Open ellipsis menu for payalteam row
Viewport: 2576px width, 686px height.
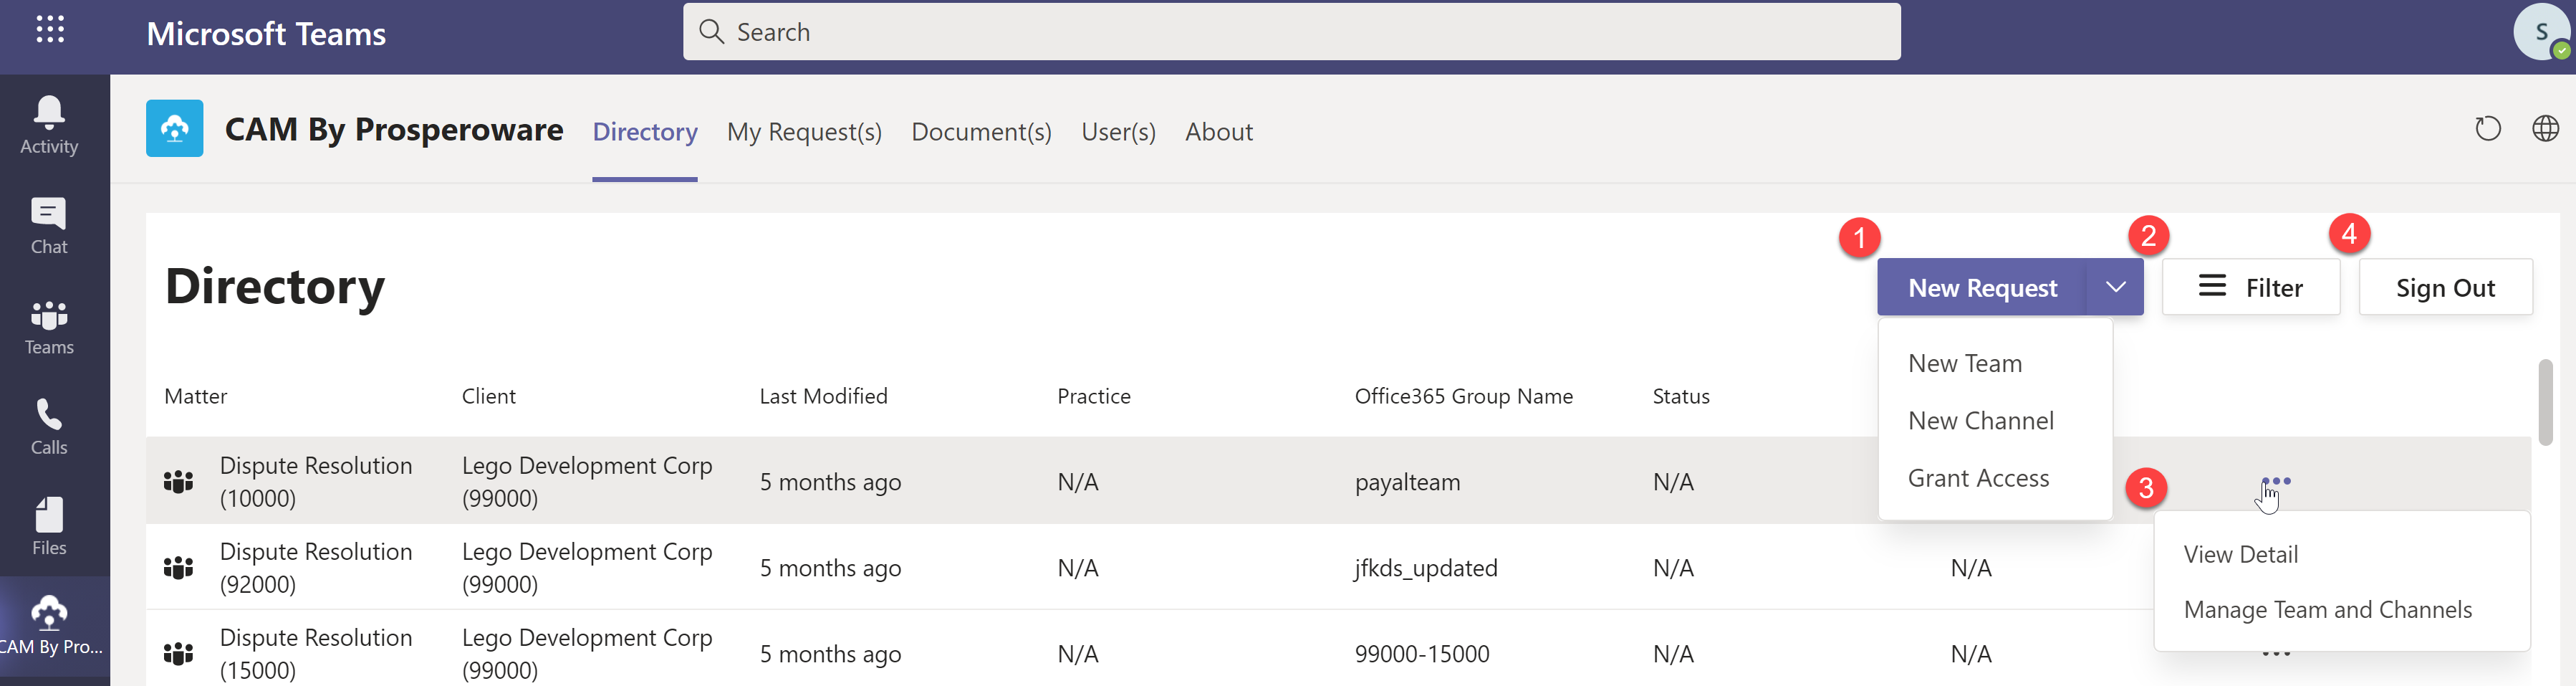[x=2276, y=481]
